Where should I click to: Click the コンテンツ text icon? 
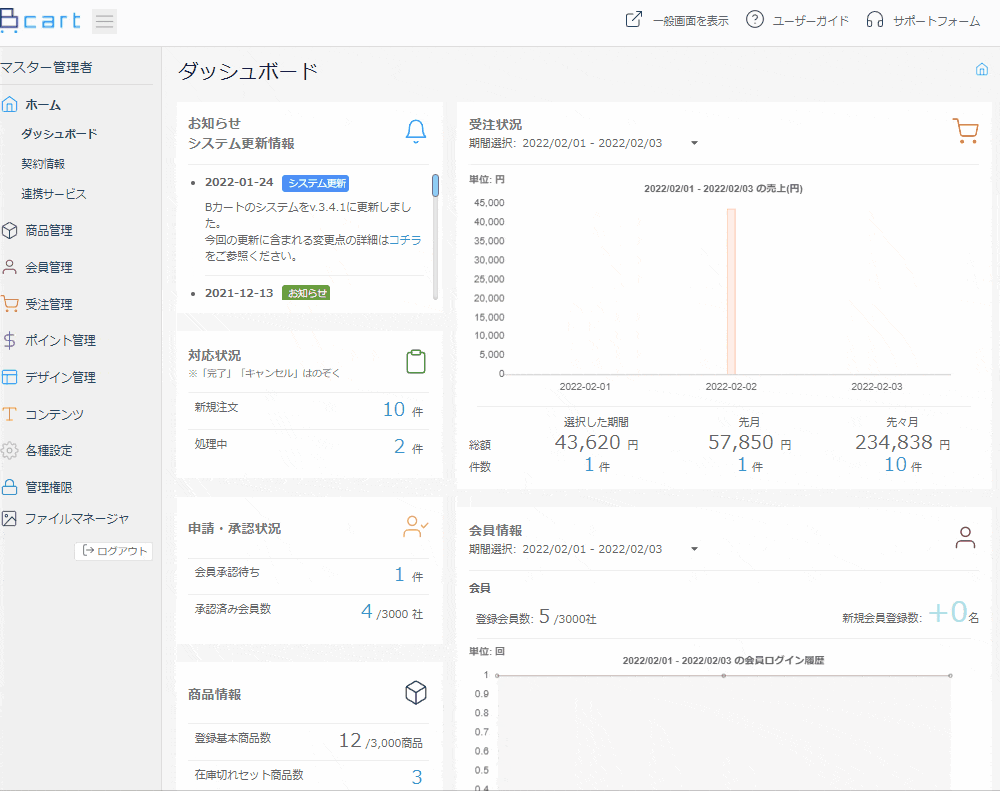[10, 414]
